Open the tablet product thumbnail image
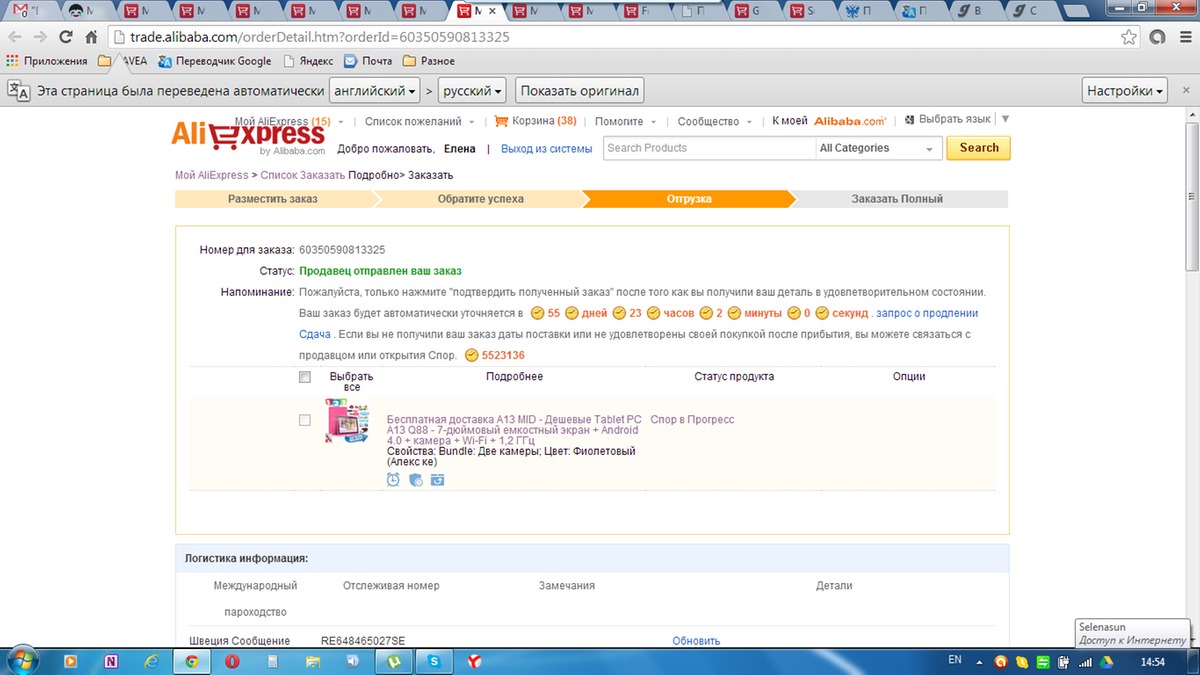 click(x=347, y=420)
